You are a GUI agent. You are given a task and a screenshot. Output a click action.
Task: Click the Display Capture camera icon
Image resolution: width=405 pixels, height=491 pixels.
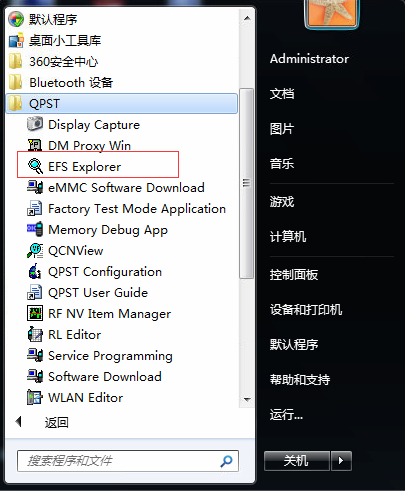[35, 124]
